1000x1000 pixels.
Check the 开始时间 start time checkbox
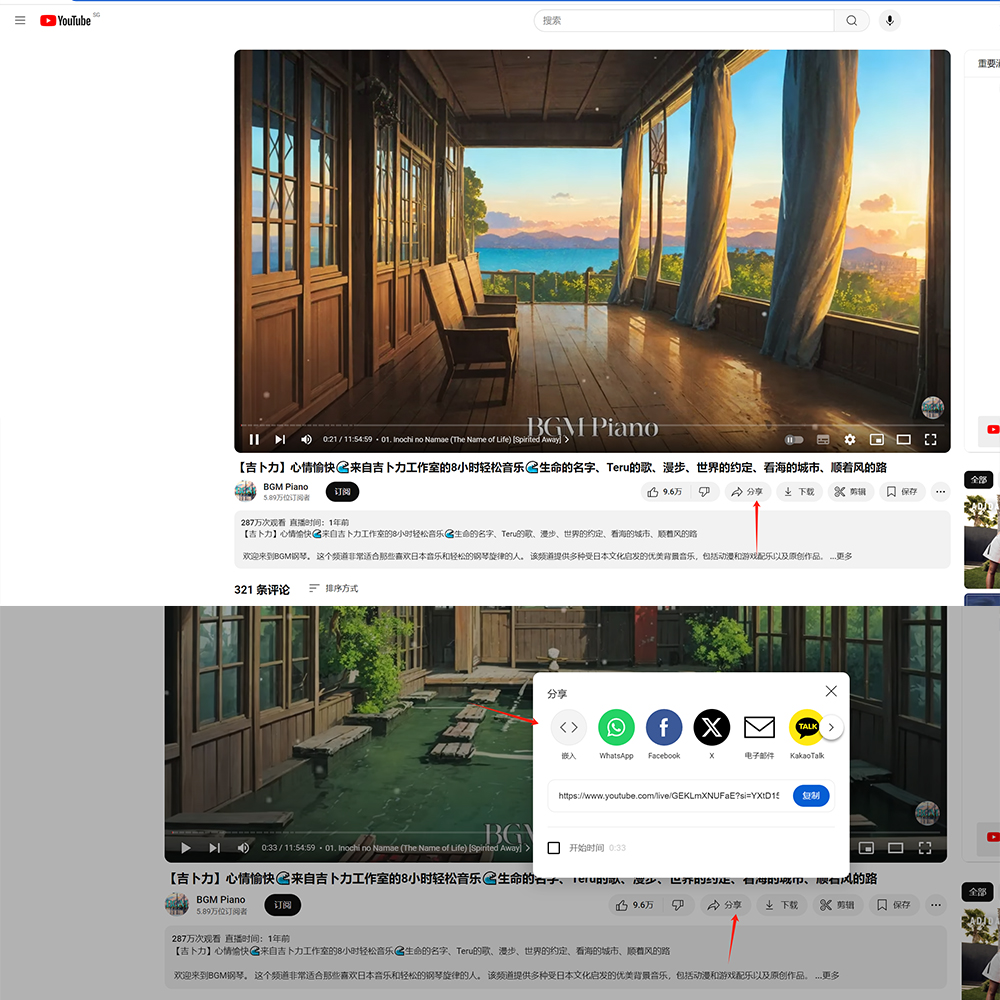tap(554, 848)
